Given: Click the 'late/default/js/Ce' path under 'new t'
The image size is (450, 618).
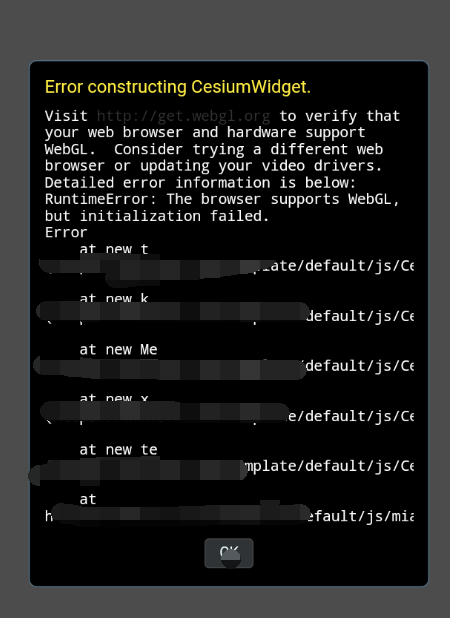Looking at the screenshot, I should click(334, 266).
